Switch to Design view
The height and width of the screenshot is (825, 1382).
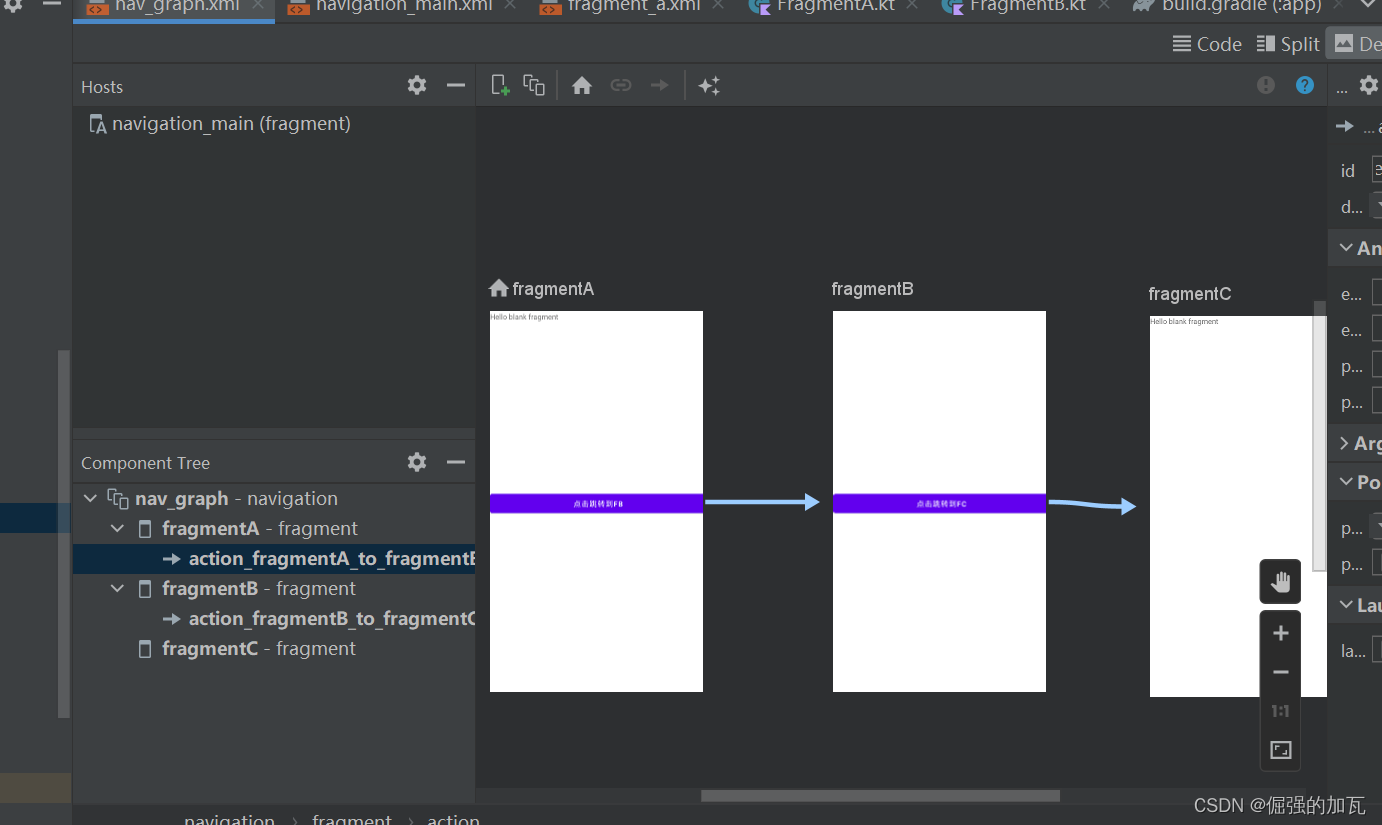click(1356, 44)
